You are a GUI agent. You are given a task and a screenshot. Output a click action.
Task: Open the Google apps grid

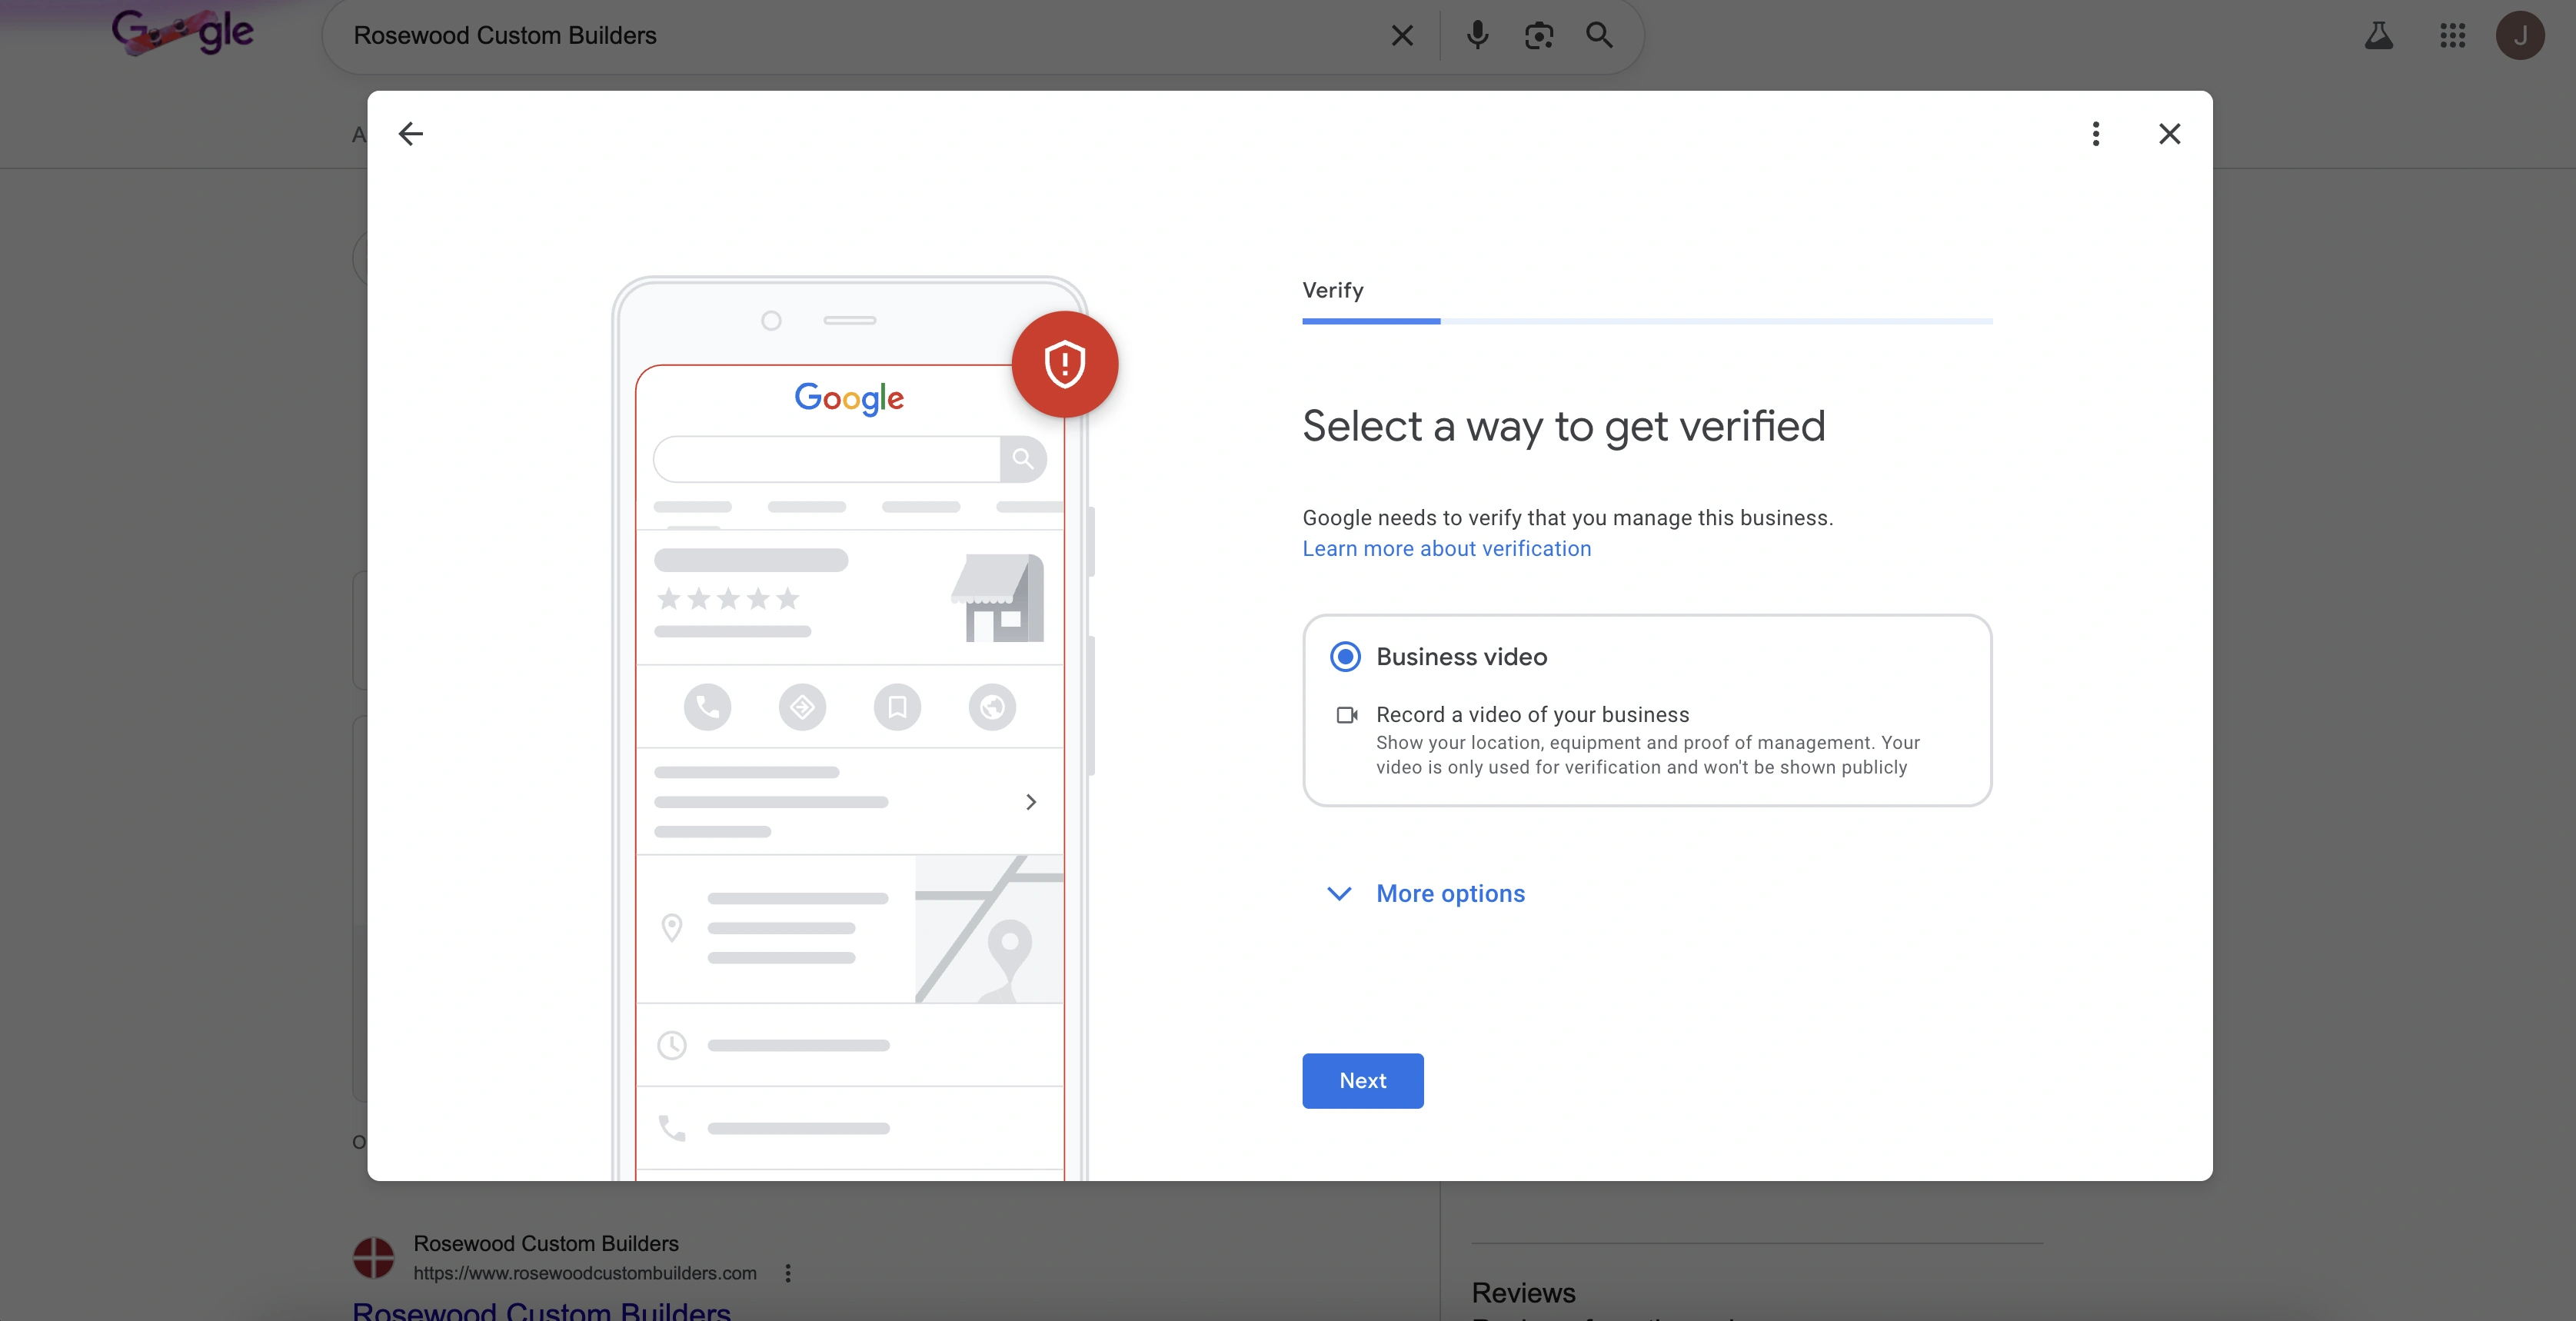[x=2452, y=36]
